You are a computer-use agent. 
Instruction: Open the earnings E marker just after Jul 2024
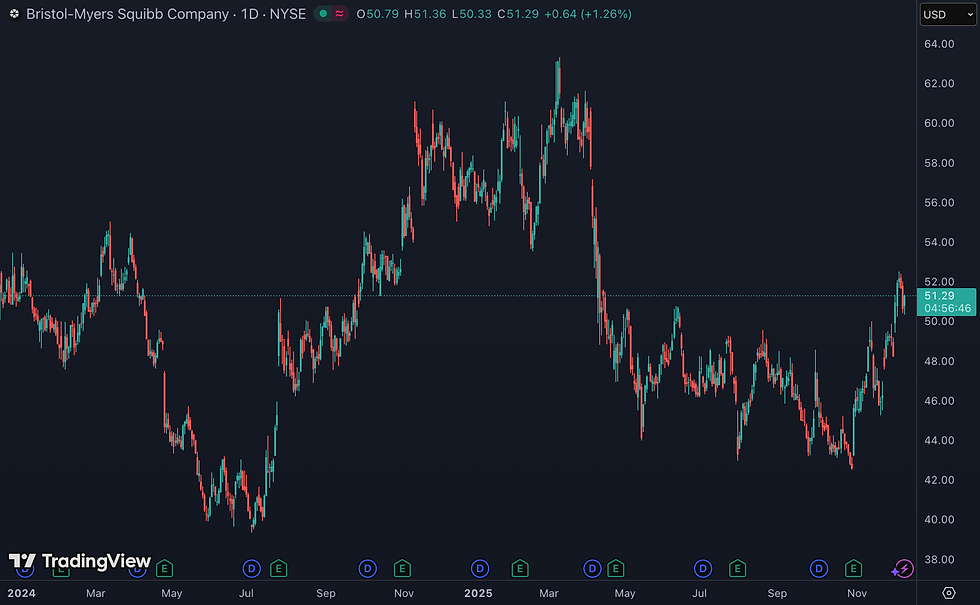[x=279, y=569]
